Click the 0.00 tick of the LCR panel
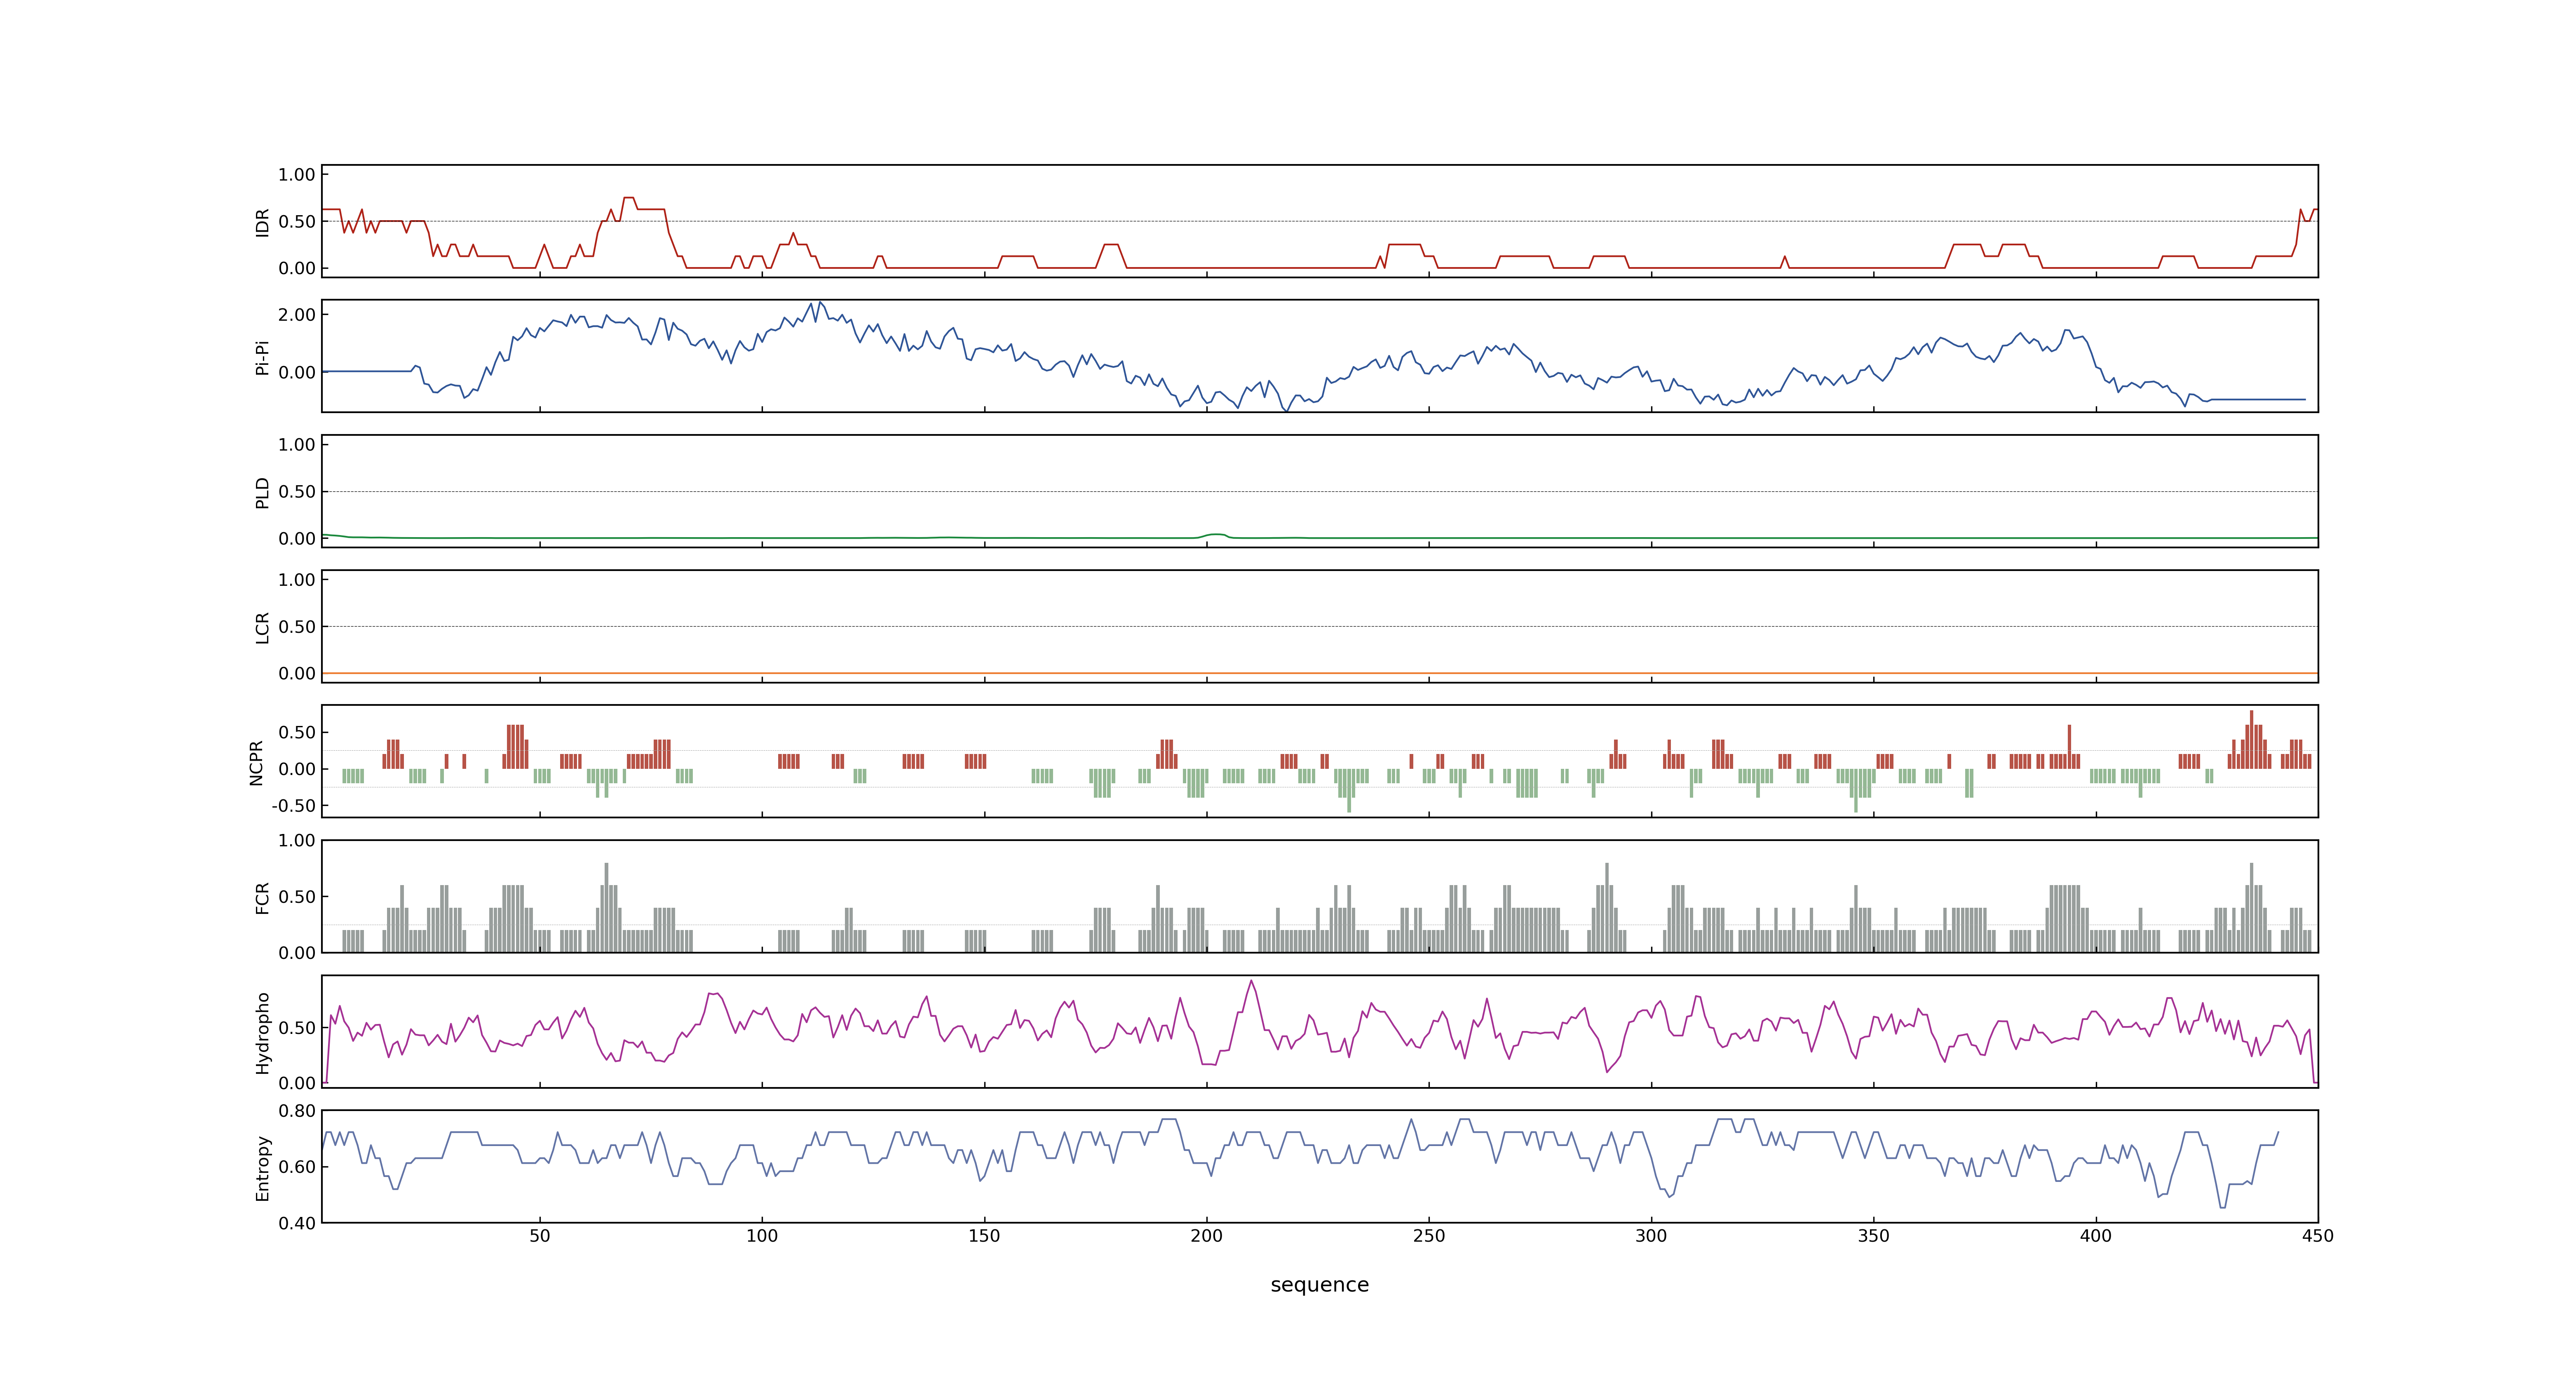This screenshot has height=1374, width=2576. 297,674
